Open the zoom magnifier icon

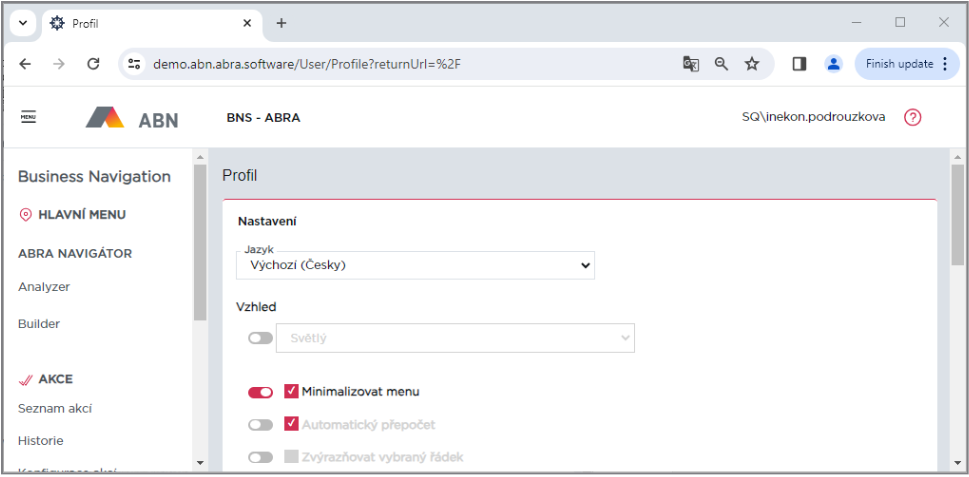pyautogui.click(x=721, y=64)
